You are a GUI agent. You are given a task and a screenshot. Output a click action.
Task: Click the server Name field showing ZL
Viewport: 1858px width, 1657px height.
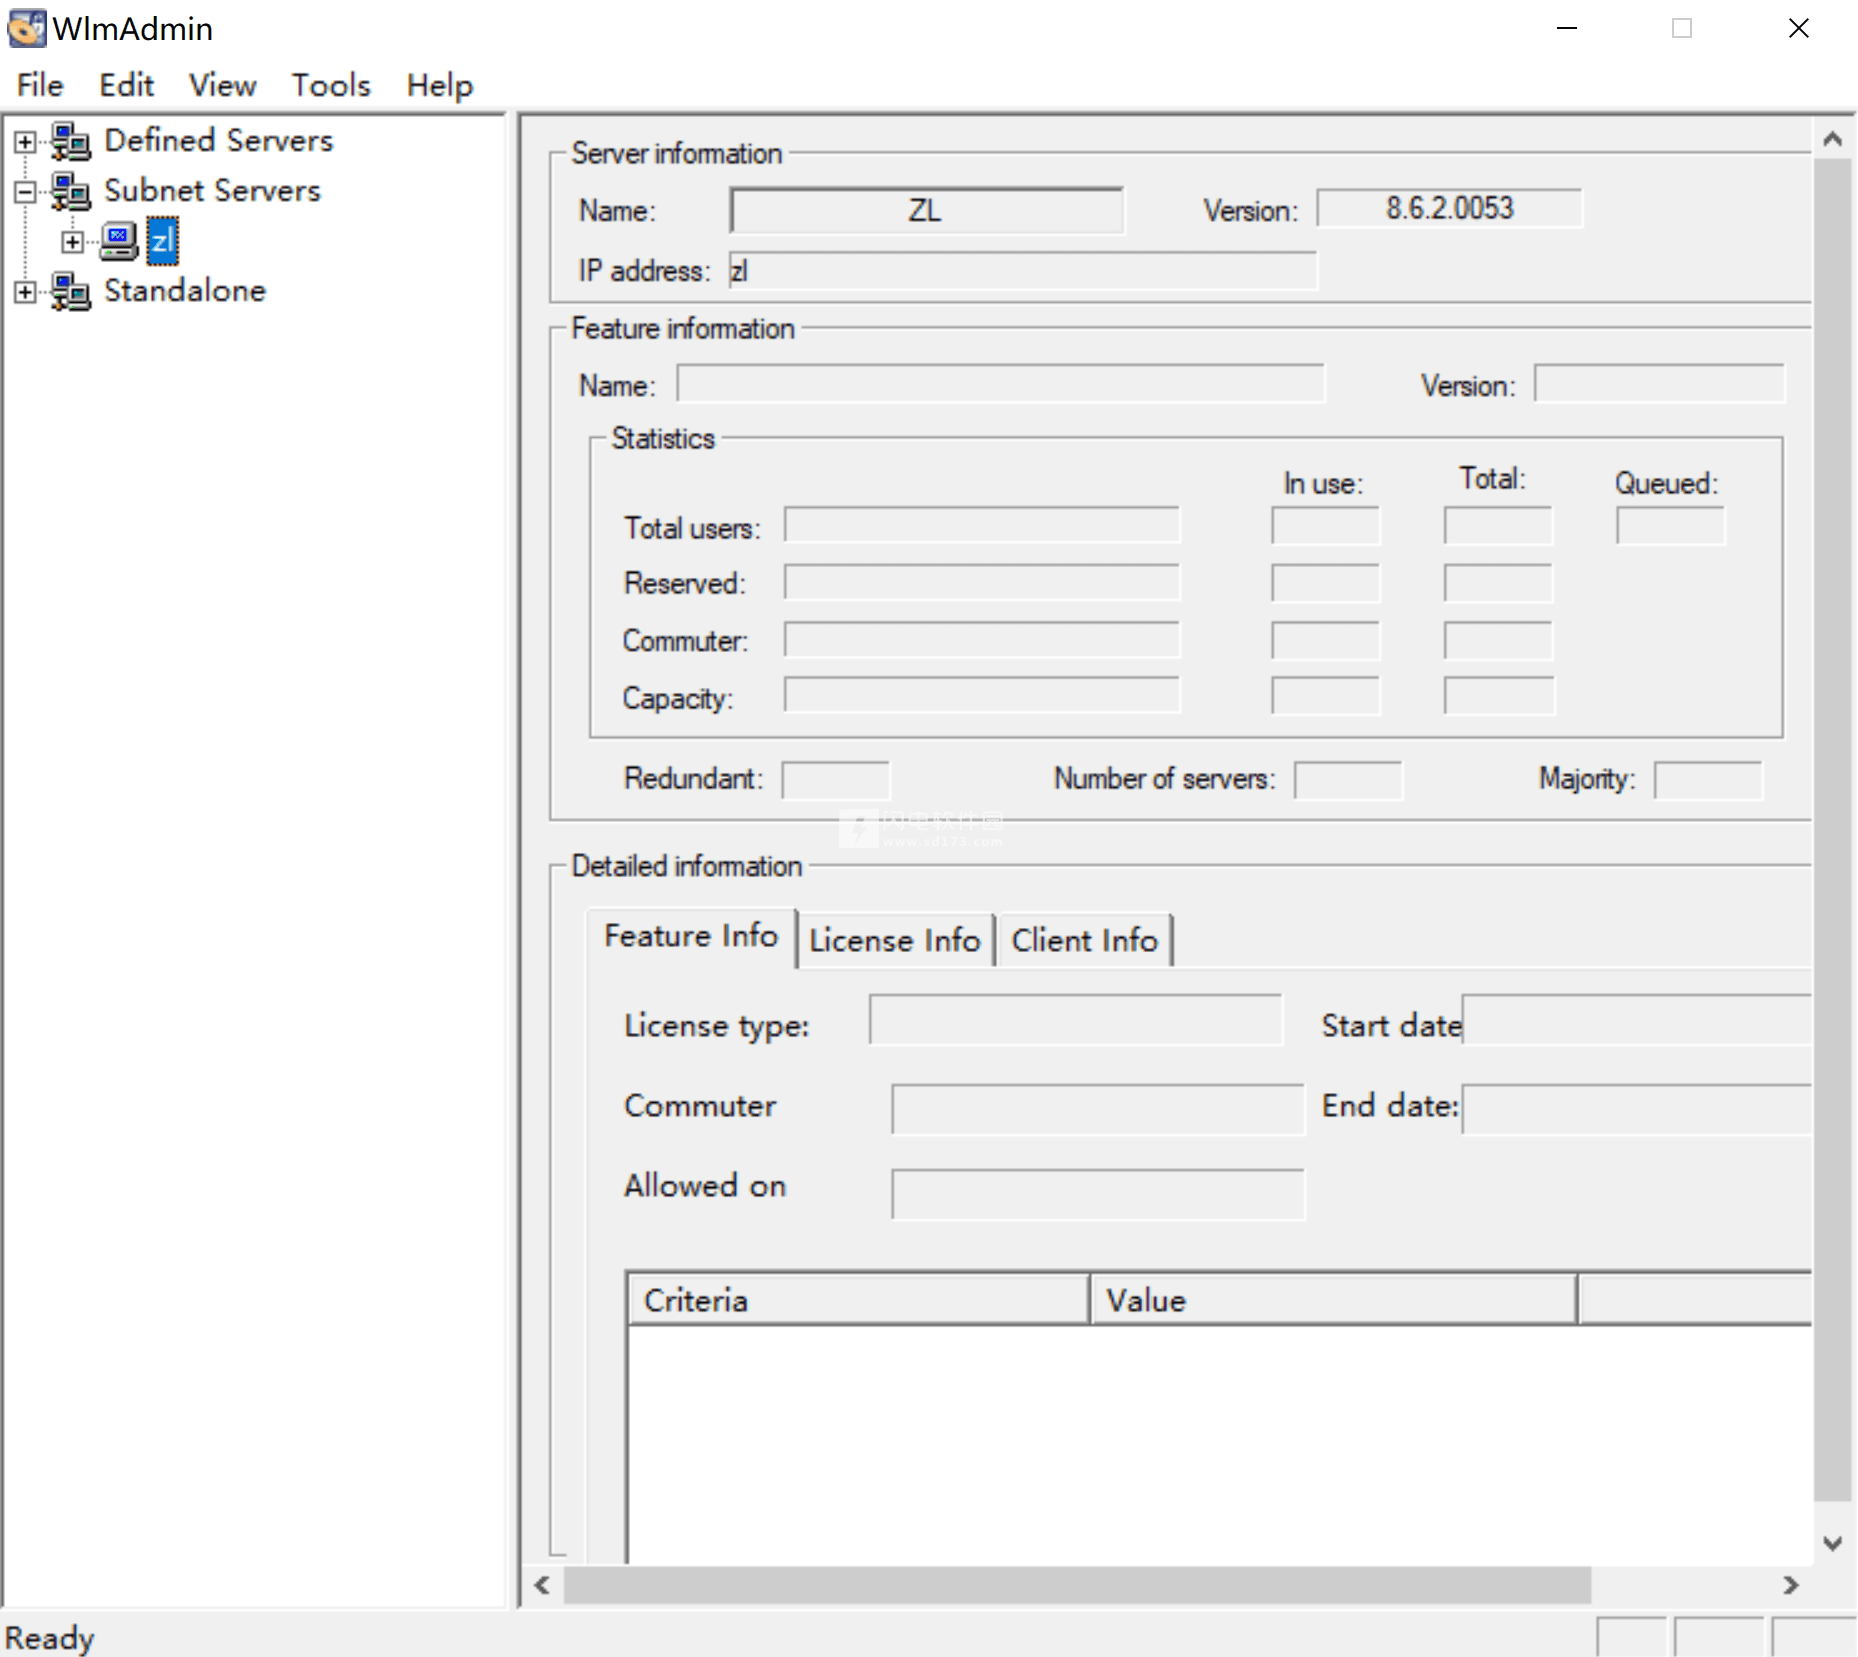pyautogui.click(x=926, y=210)
